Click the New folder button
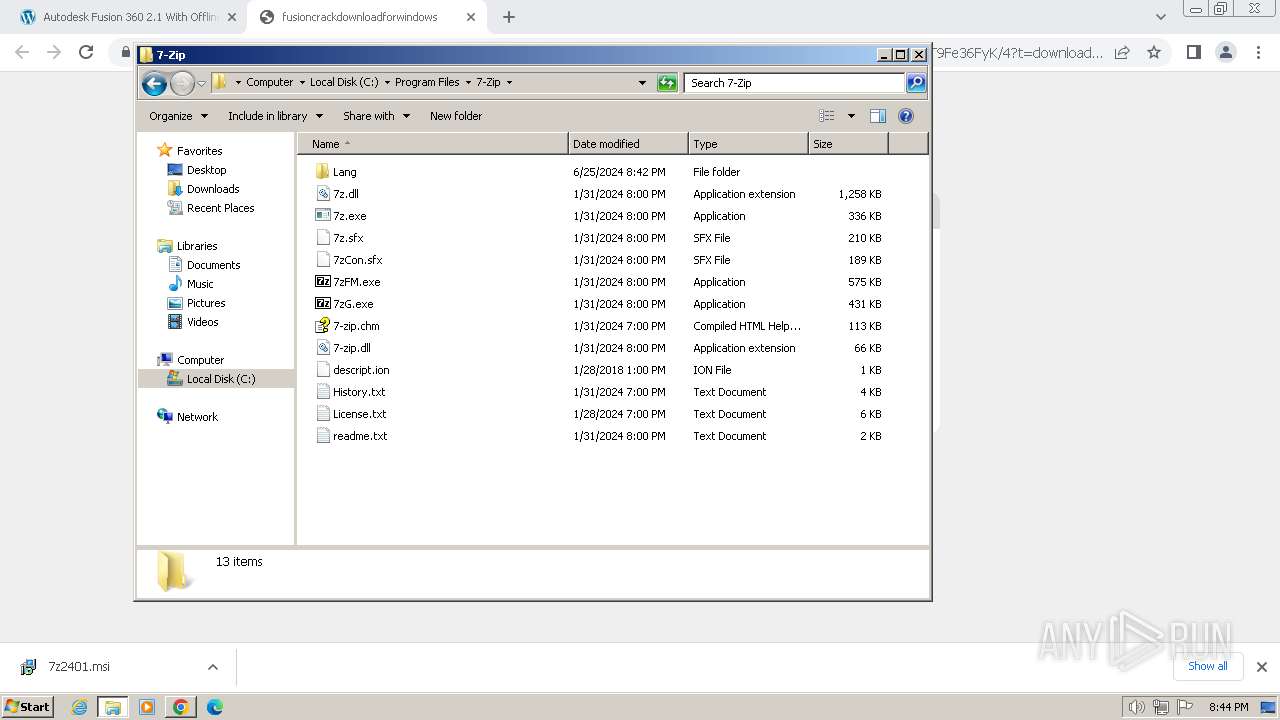The height and width of the screenshot is (720, 1280). pos(456,116)
